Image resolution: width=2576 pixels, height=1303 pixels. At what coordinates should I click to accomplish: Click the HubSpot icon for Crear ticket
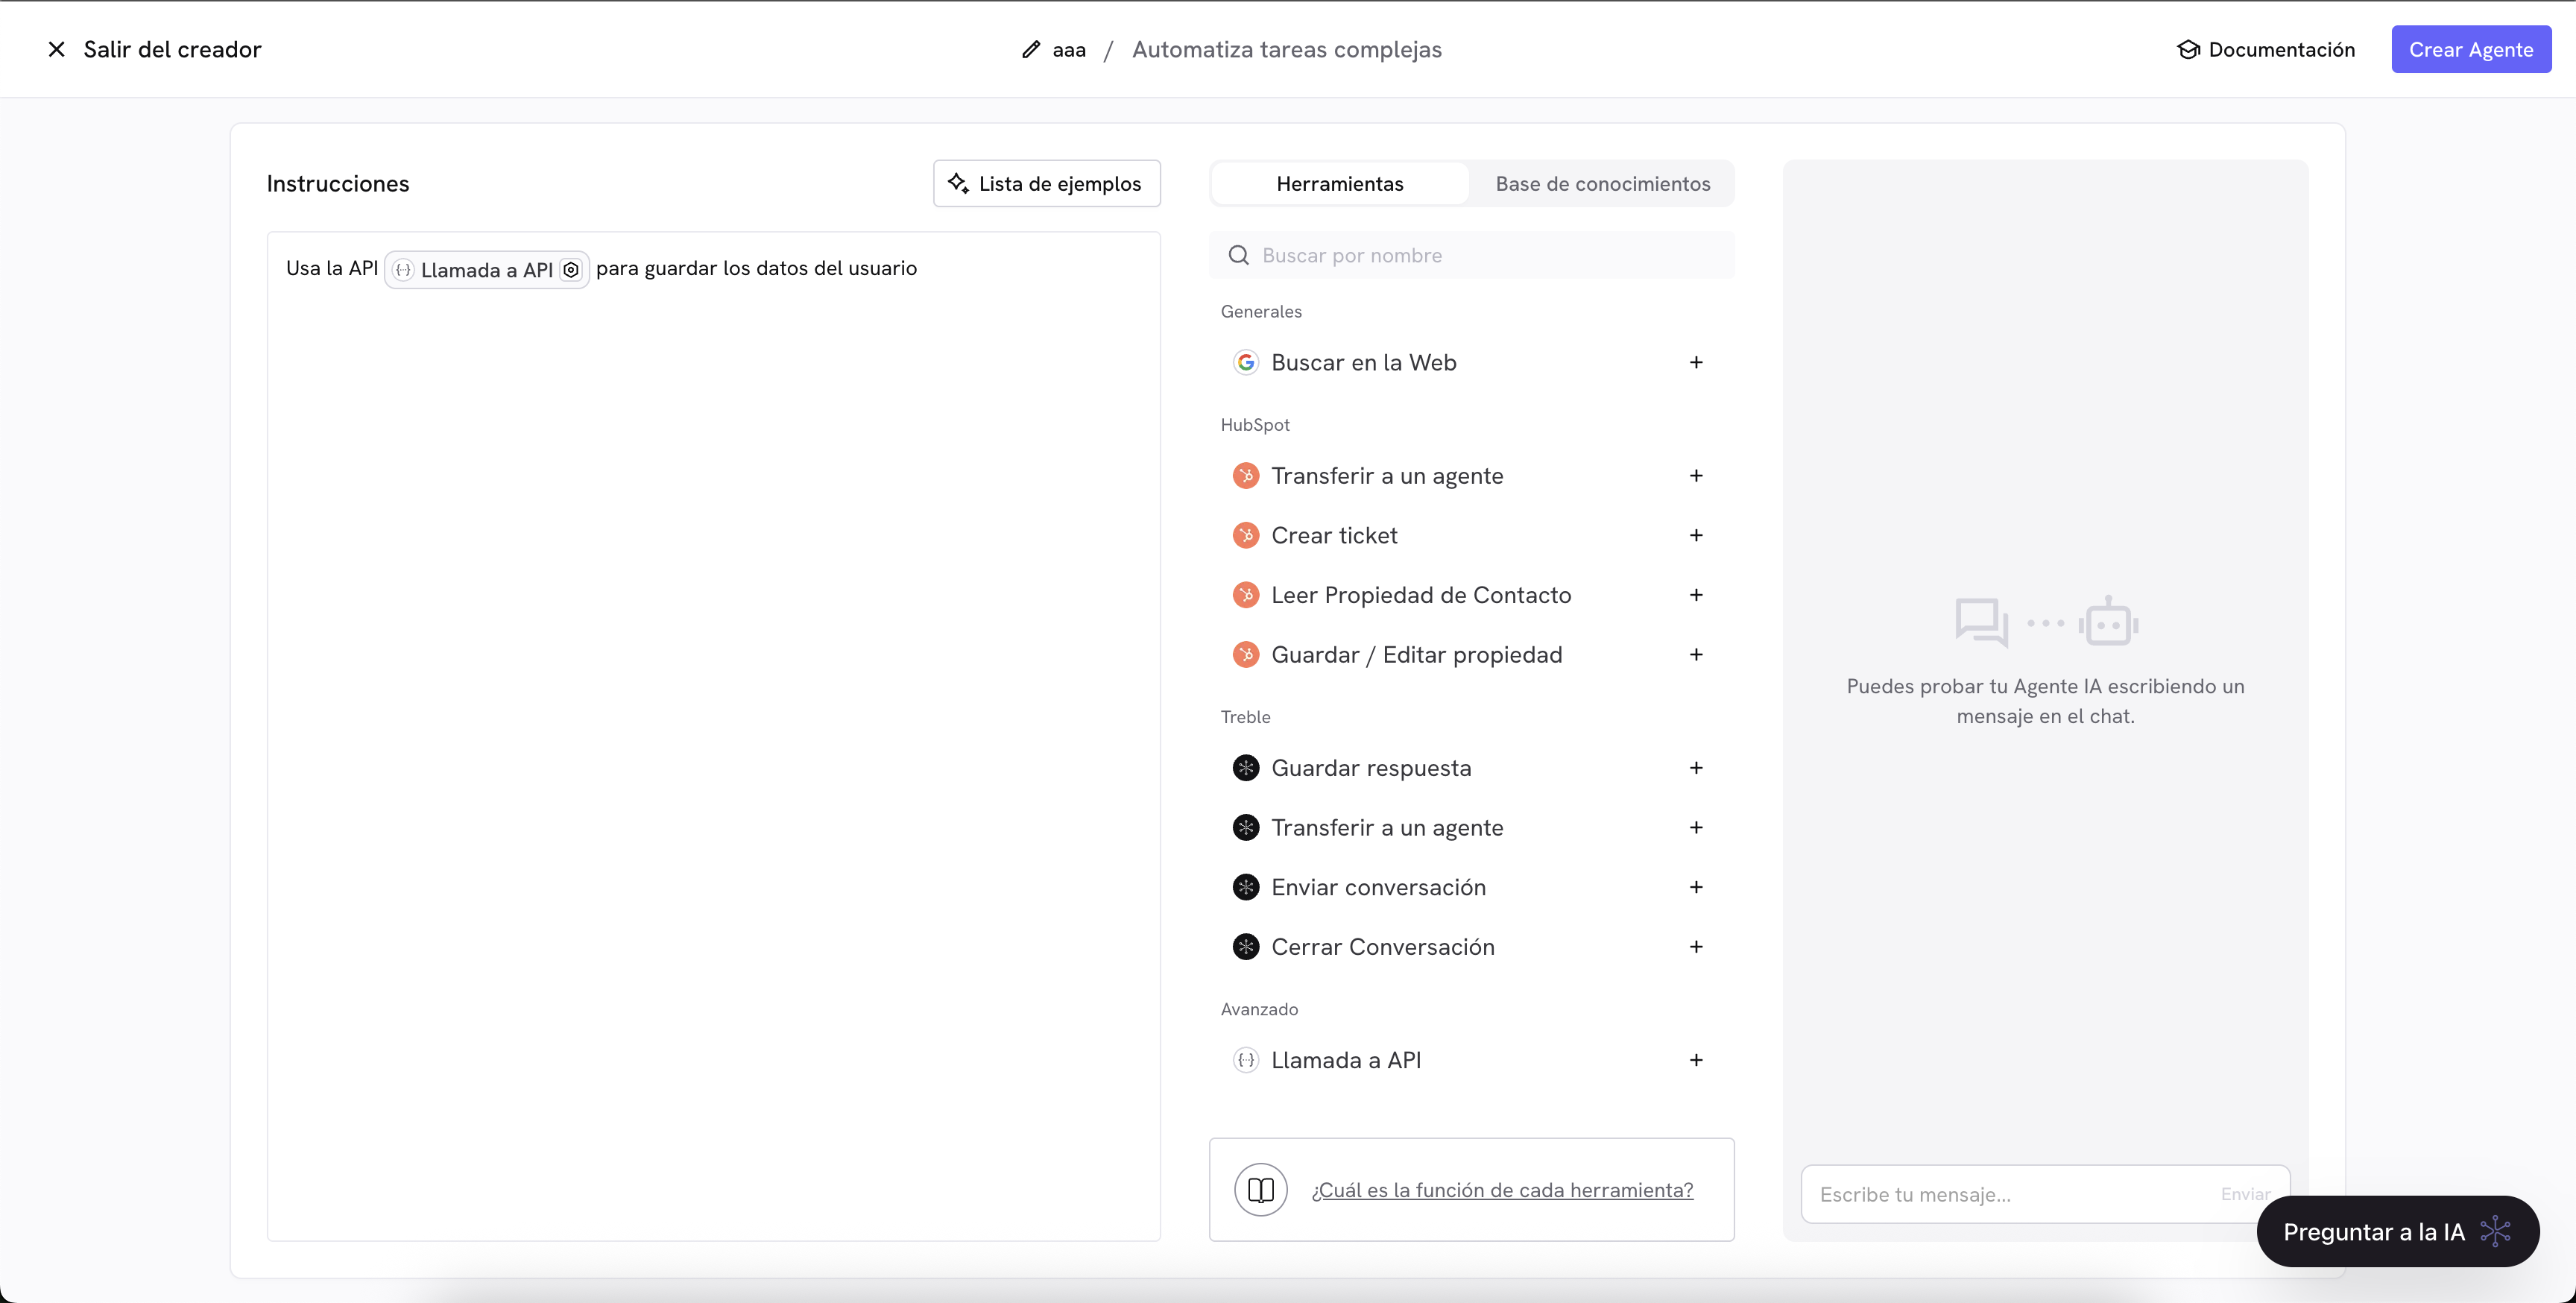click(1246, 535)
